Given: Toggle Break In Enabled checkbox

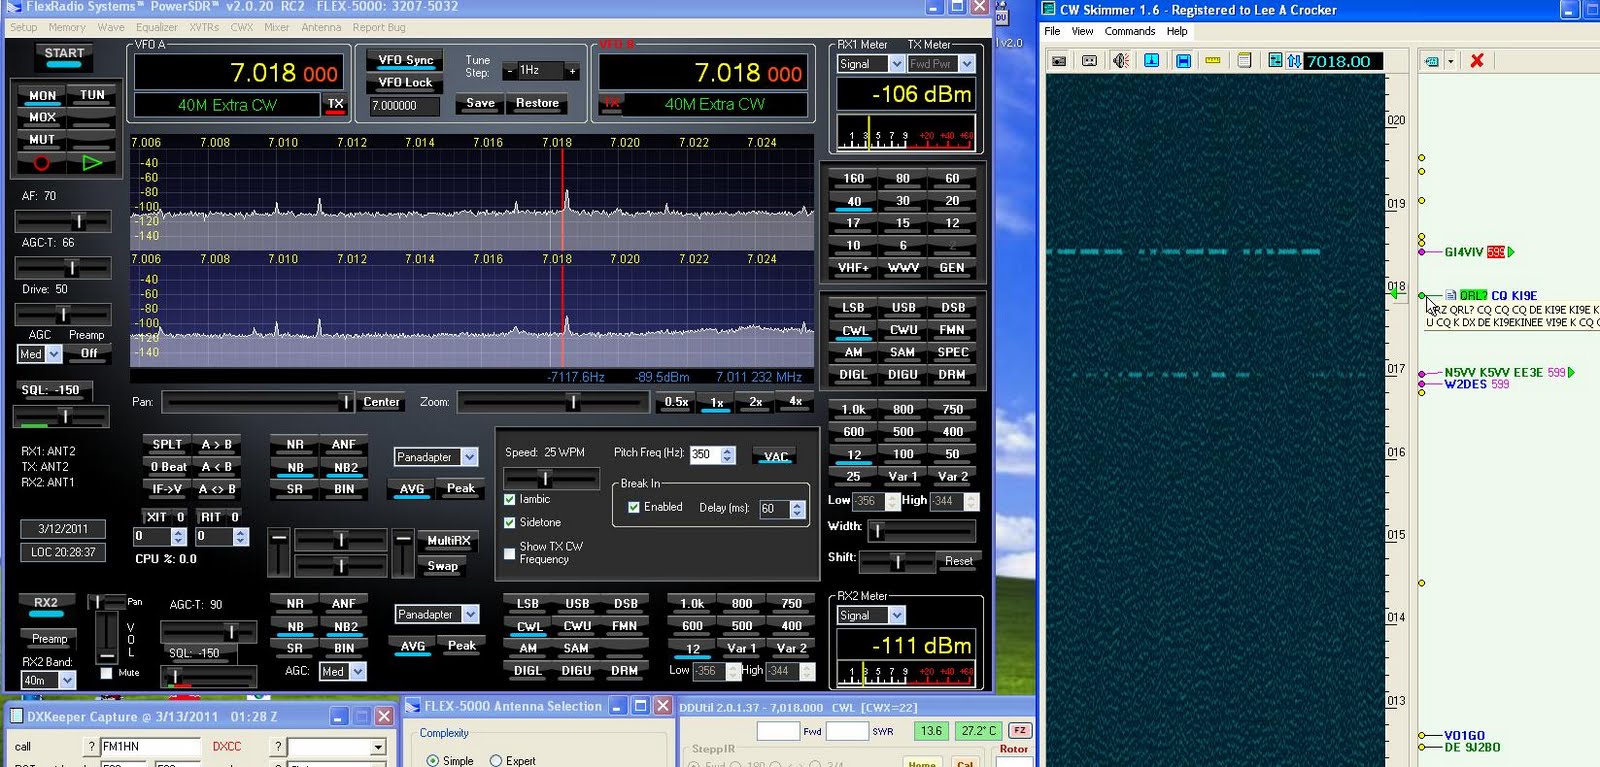Looking at the screenshot, I should [634, 507].
